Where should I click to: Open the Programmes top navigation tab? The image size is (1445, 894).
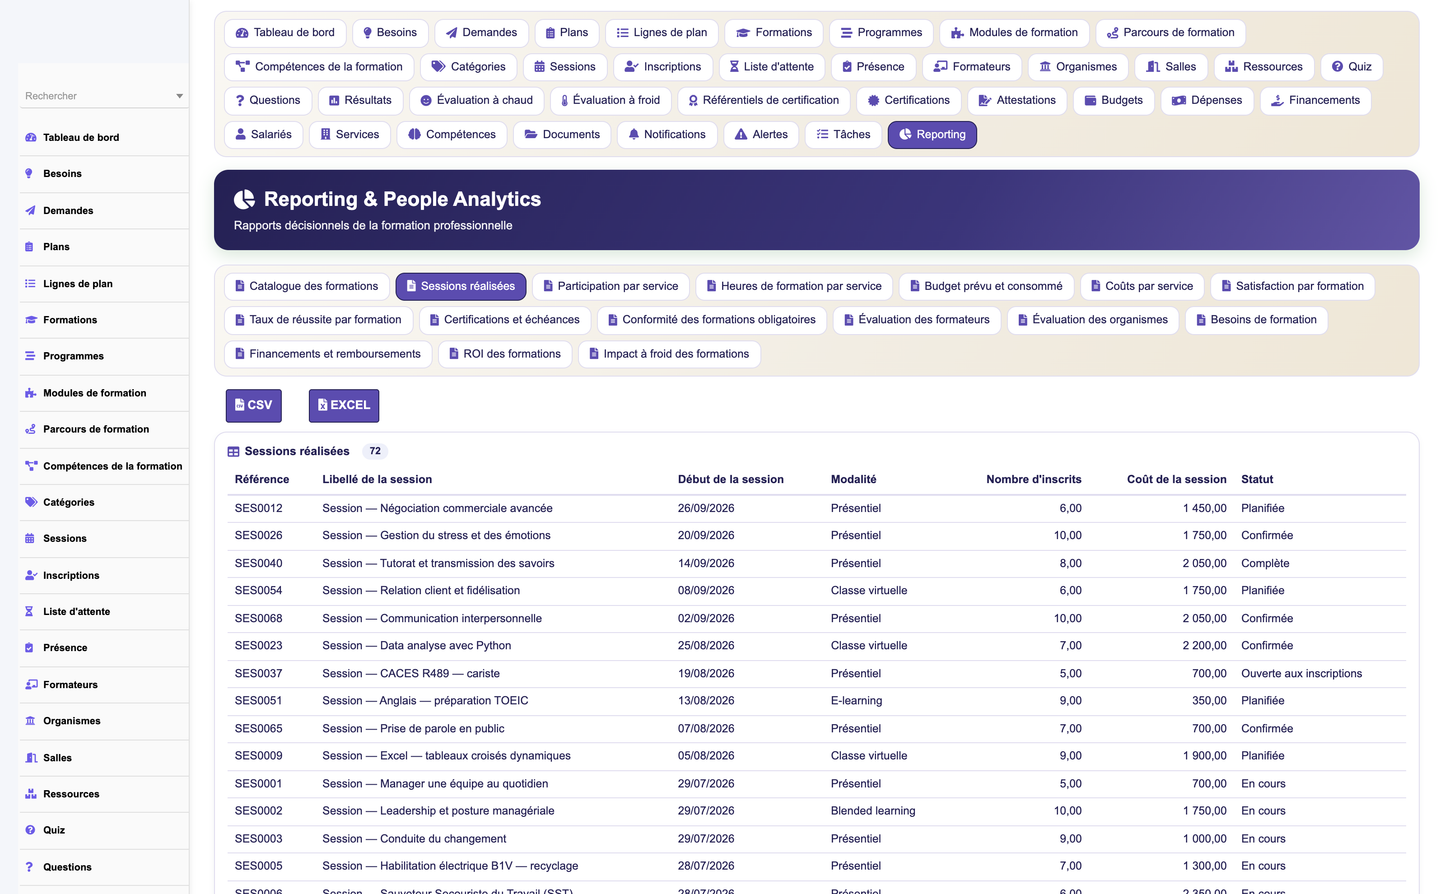(x=882, y=33)
